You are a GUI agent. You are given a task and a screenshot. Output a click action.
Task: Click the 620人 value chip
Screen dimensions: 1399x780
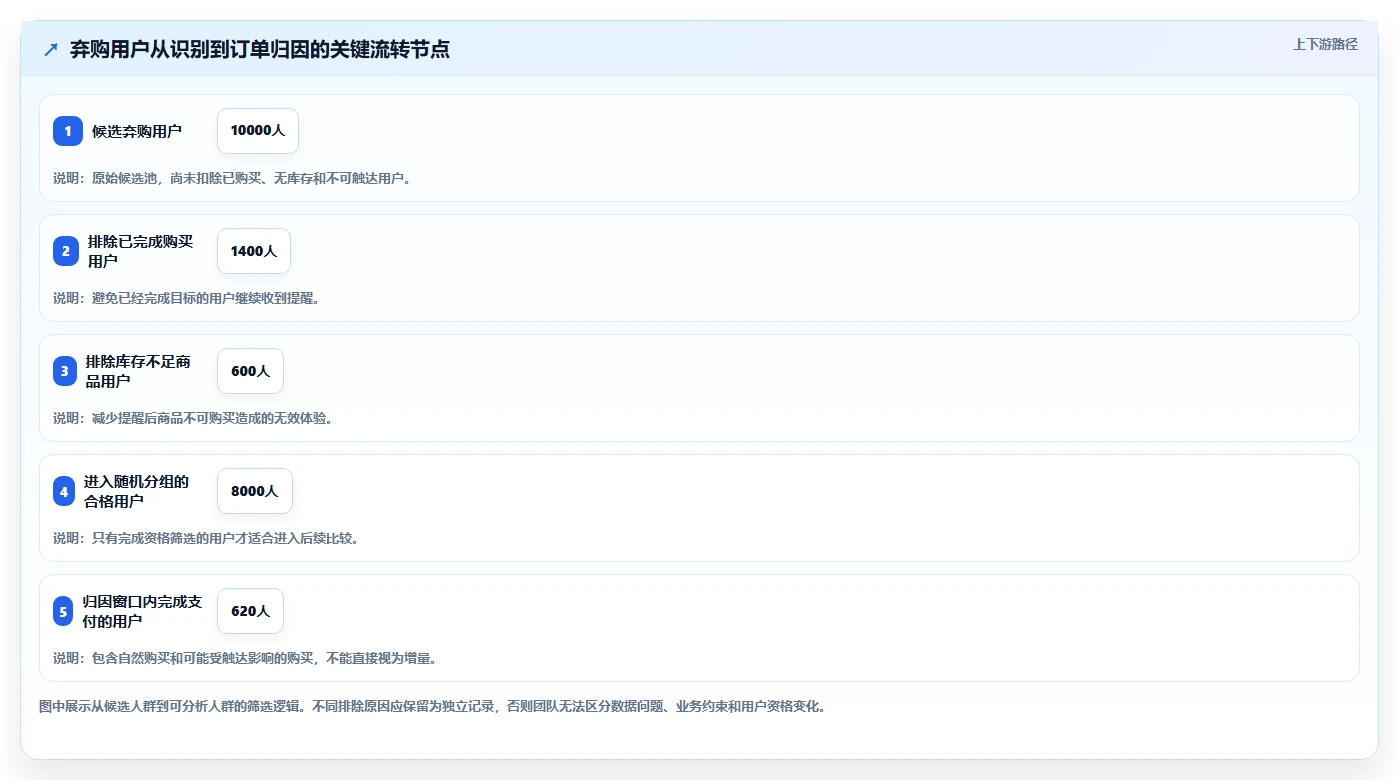250,611
